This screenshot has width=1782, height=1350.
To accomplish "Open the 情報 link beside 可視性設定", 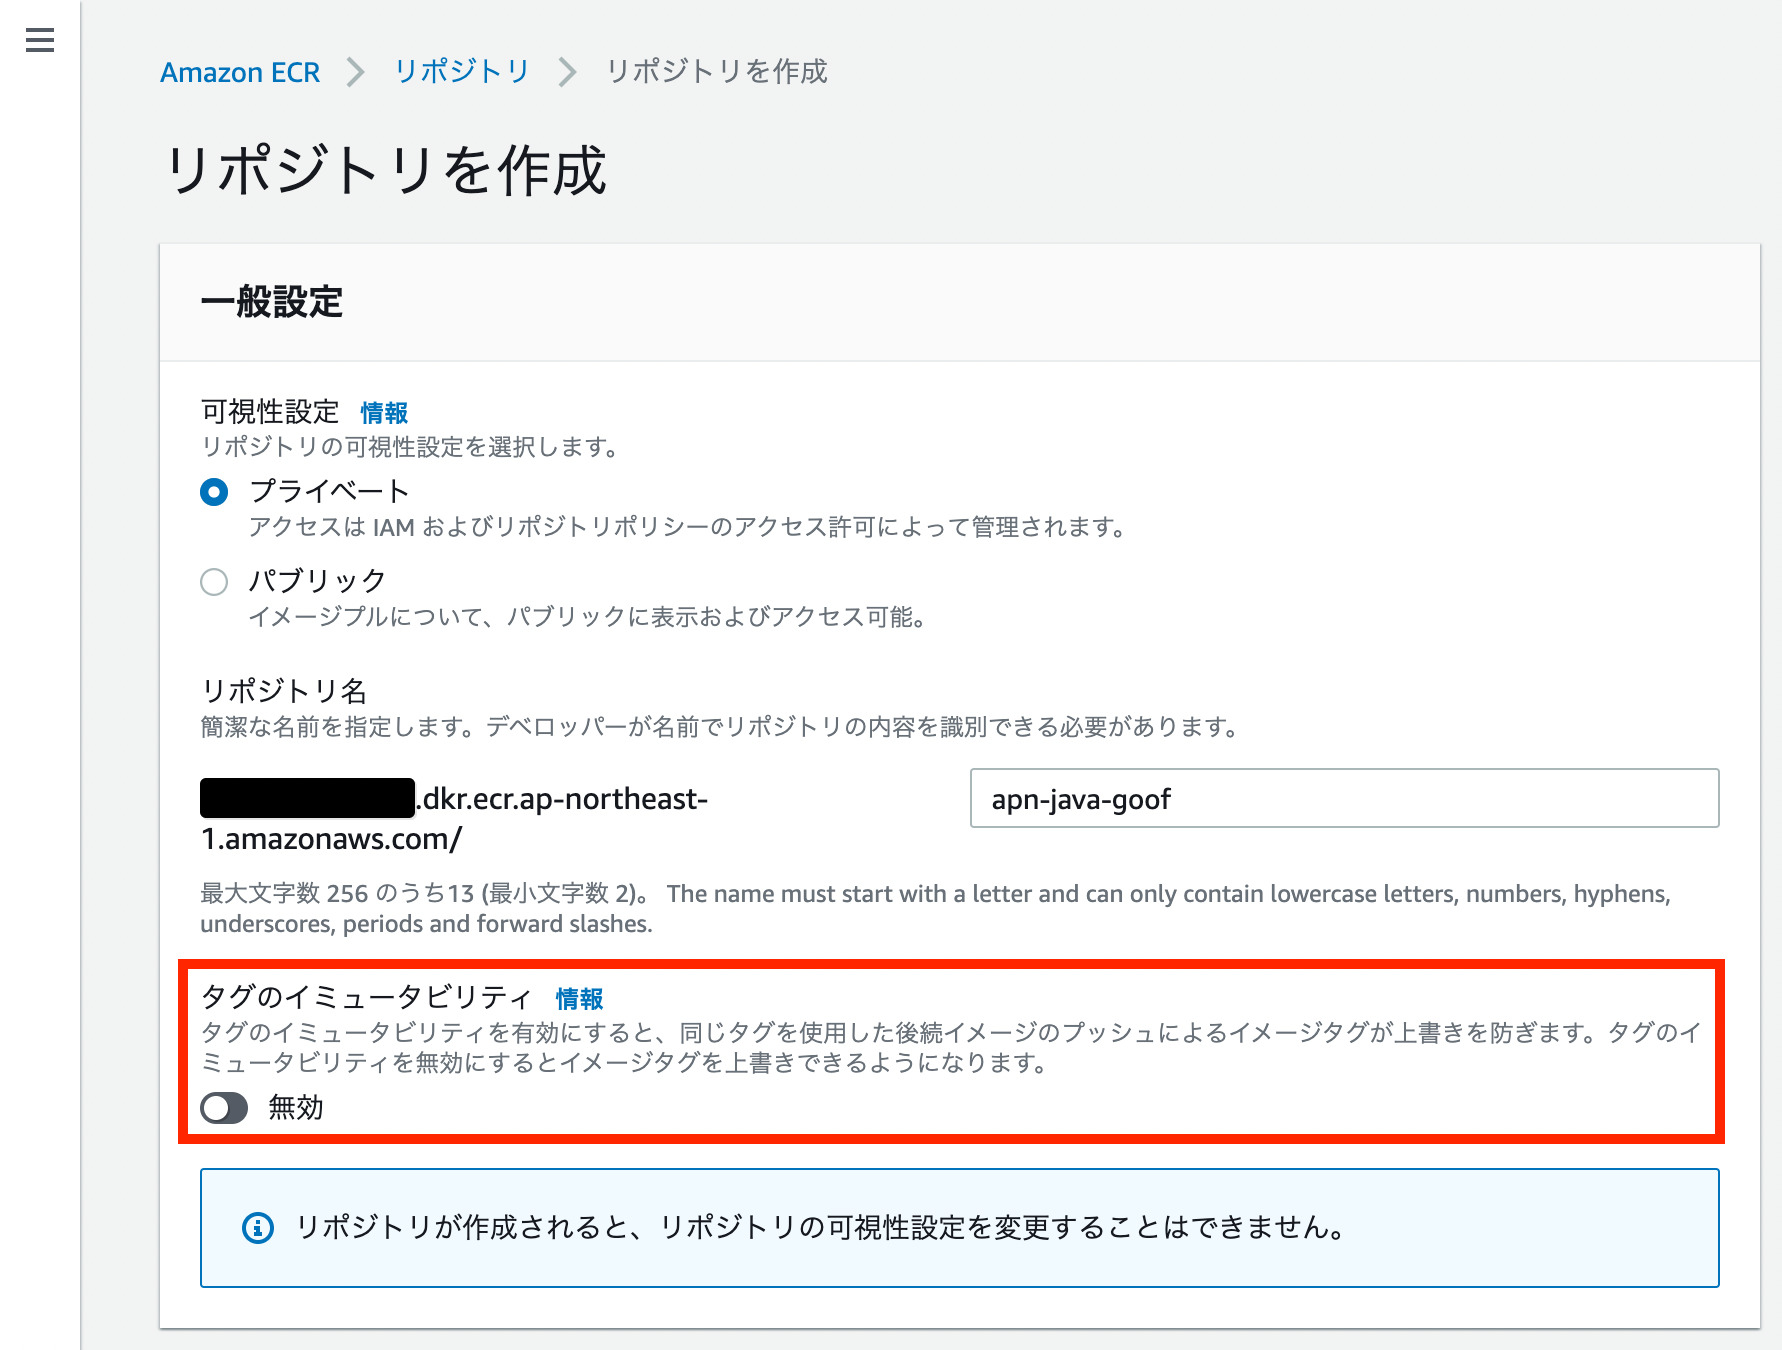I will (384, 411).
